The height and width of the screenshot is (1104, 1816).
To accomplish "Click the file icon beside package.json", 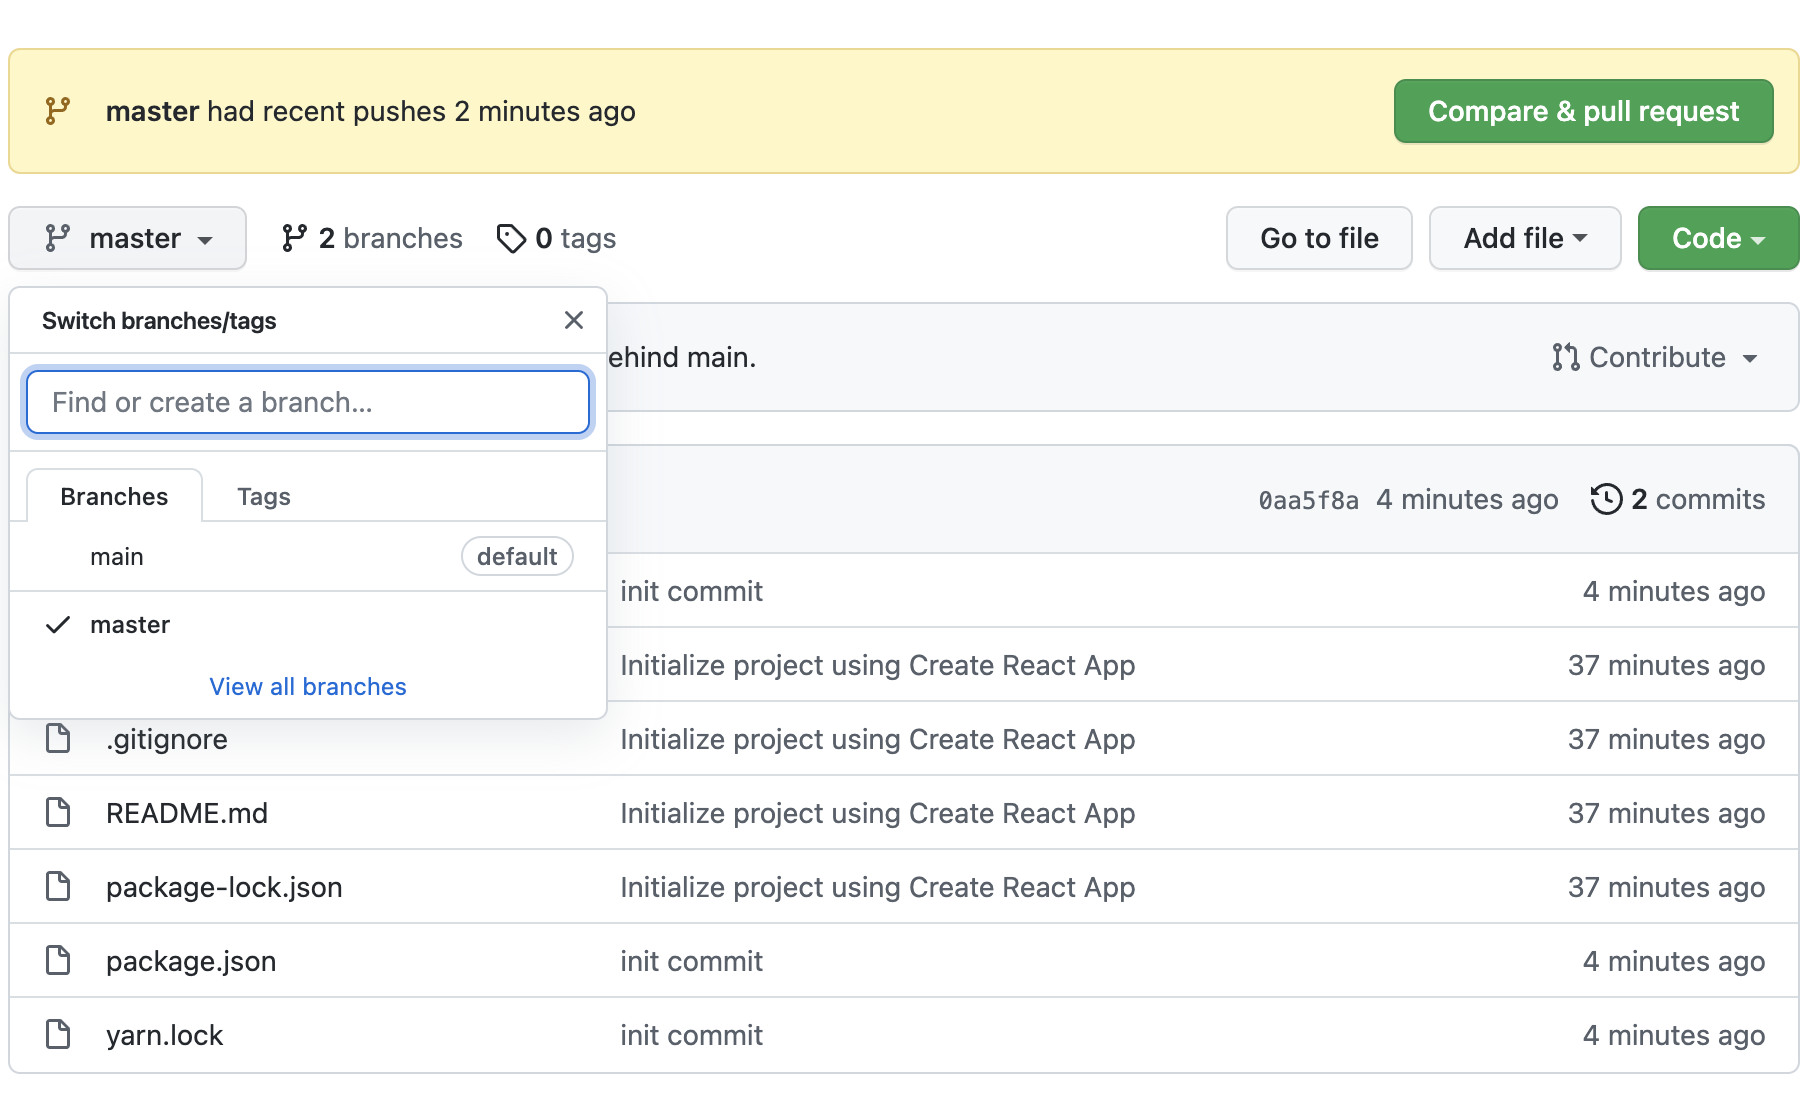I will [59, 961].
